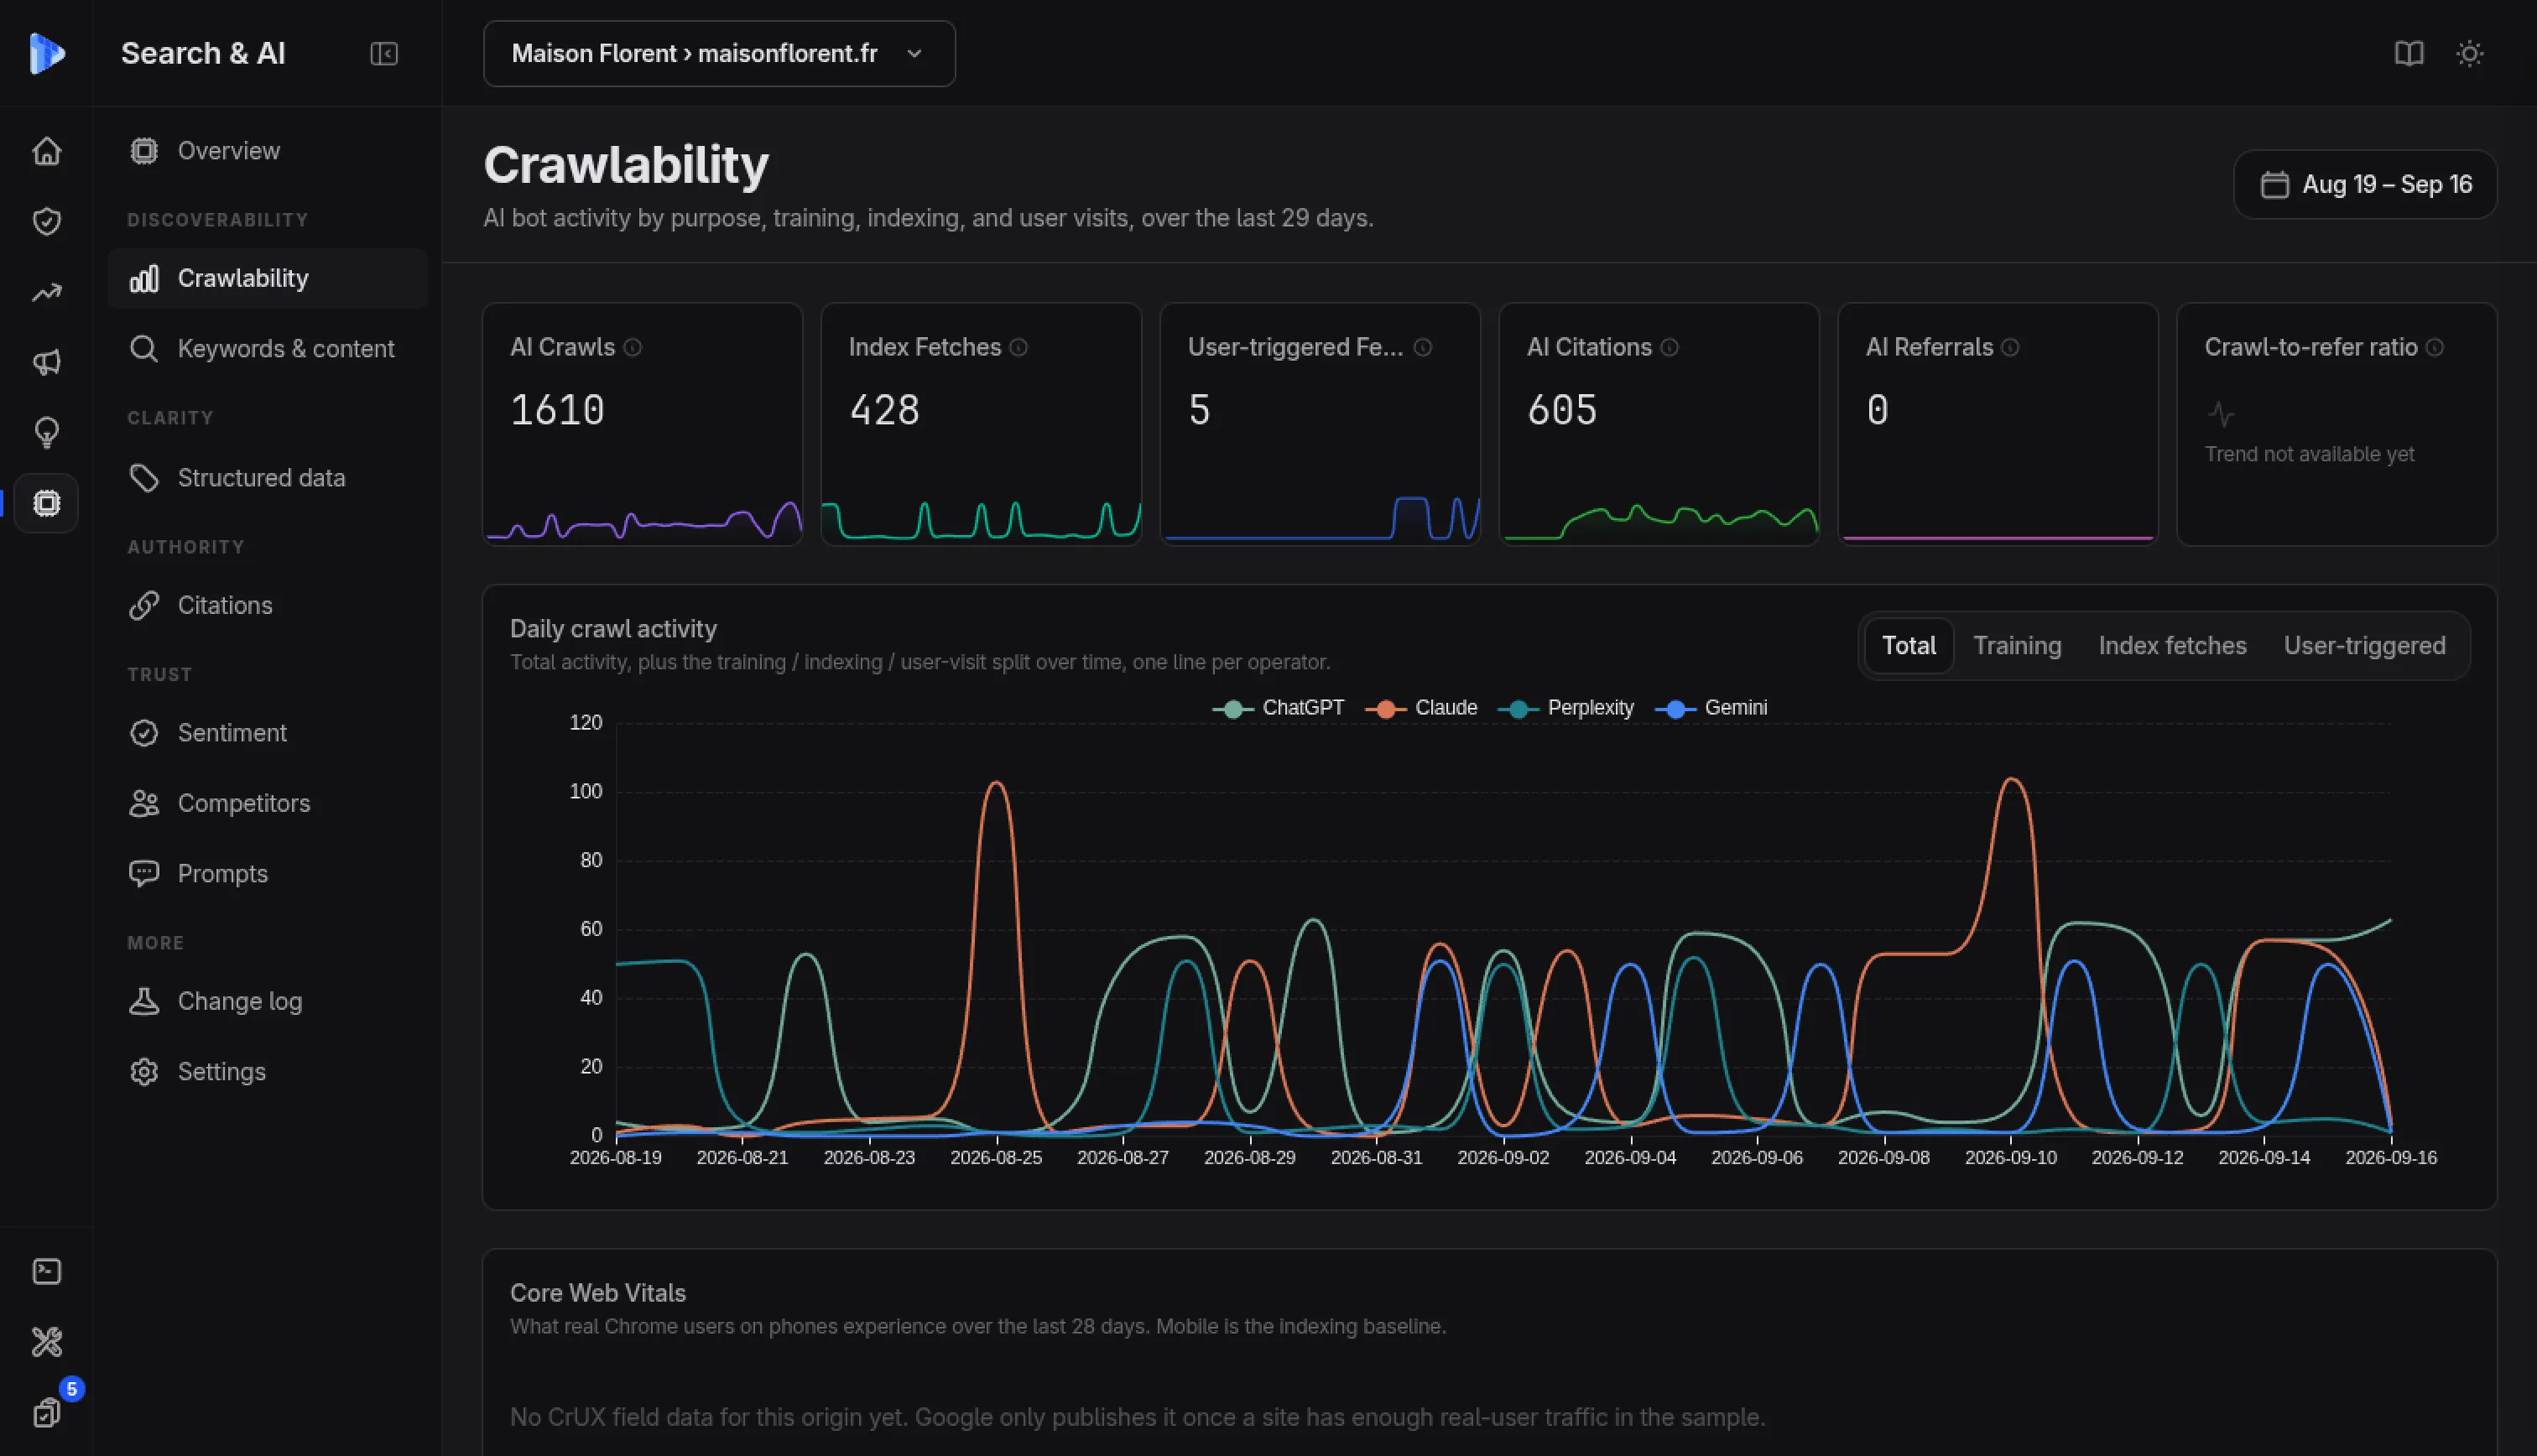Open Keywords & content in the sidebar
Viewport: 2537px width, 1456px height.
[x=267, y=349]
